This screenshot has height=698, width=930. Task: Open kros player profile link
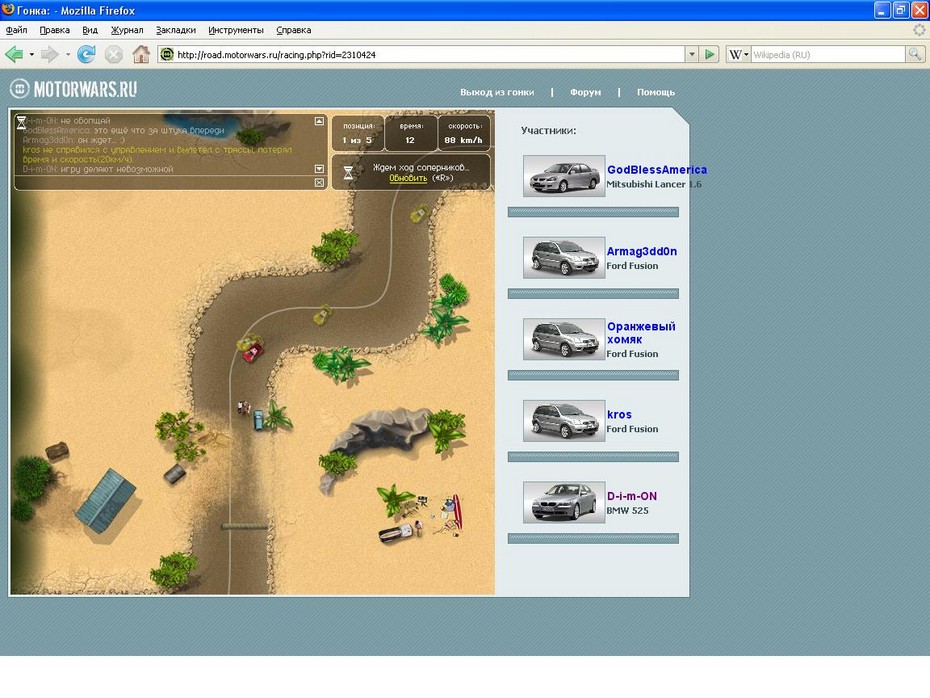619,415
